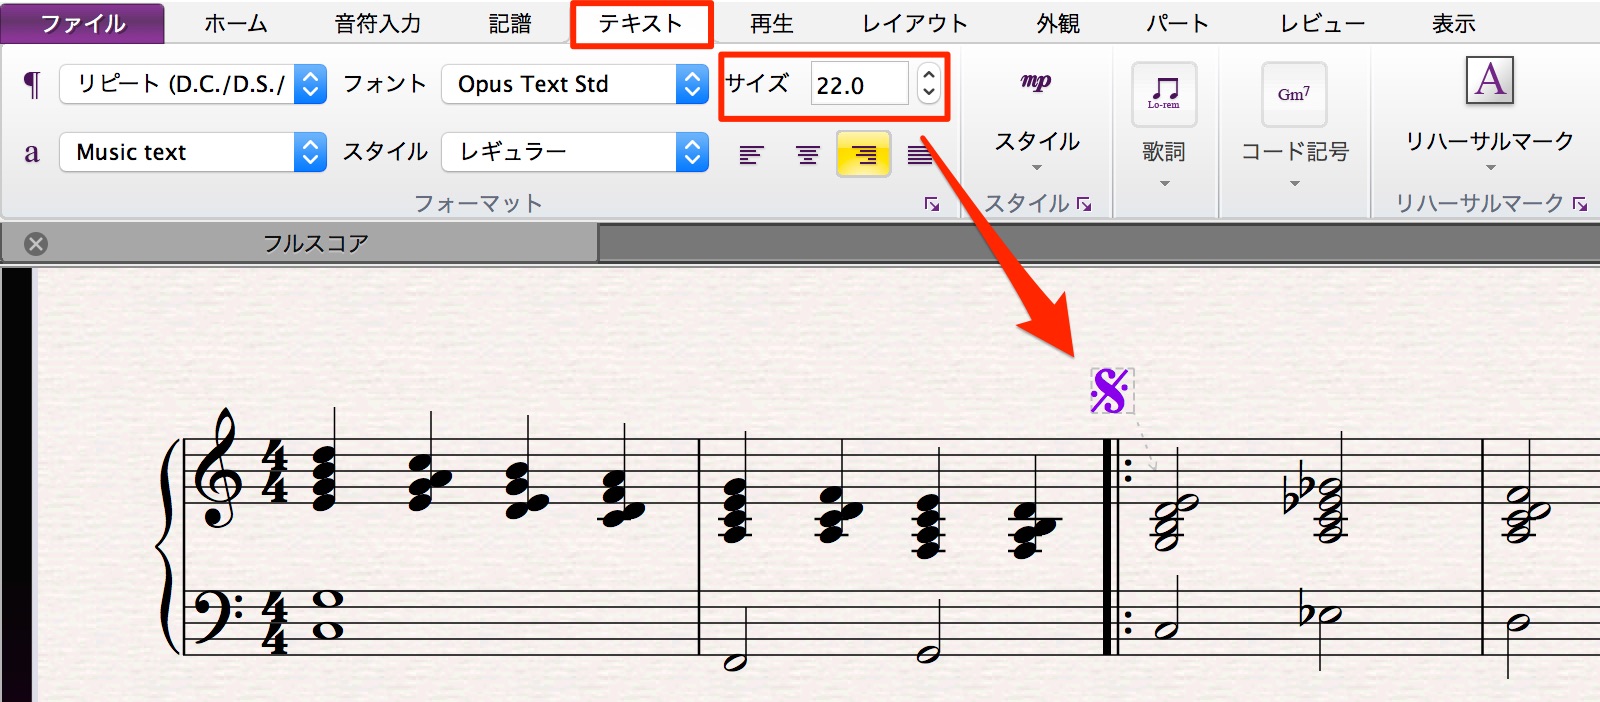Viewport: 1600px width, 702px height.
Task: Open the ファイル tab
Action: [x=83, y=23]
